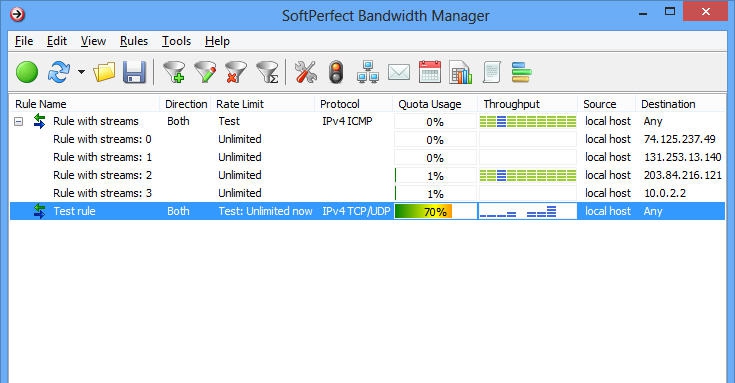Click the envelope mail icon
The height and width of the screenshot is (383, 735).
(x=399, y=73)
